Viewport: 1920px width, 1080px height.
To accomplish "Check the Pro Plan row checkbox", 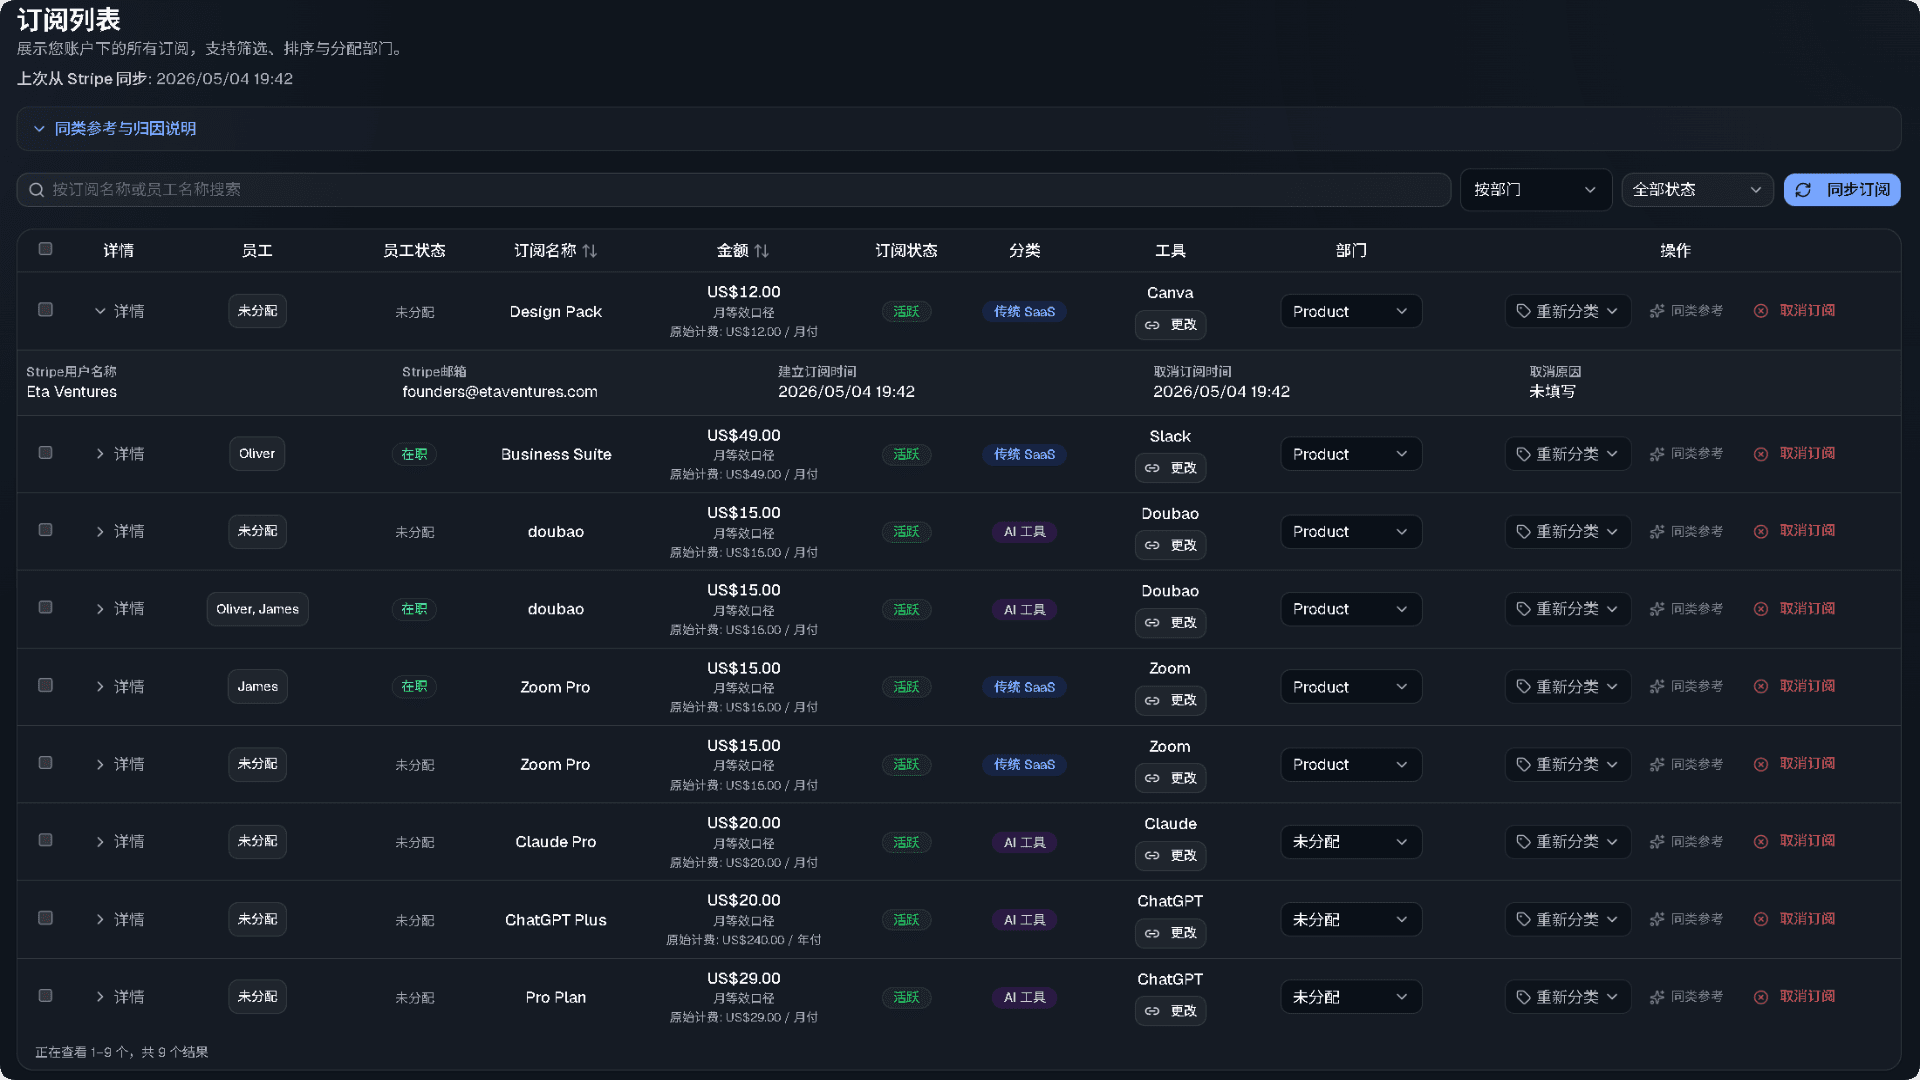I will pyautogui.click(x=45, y=996).
